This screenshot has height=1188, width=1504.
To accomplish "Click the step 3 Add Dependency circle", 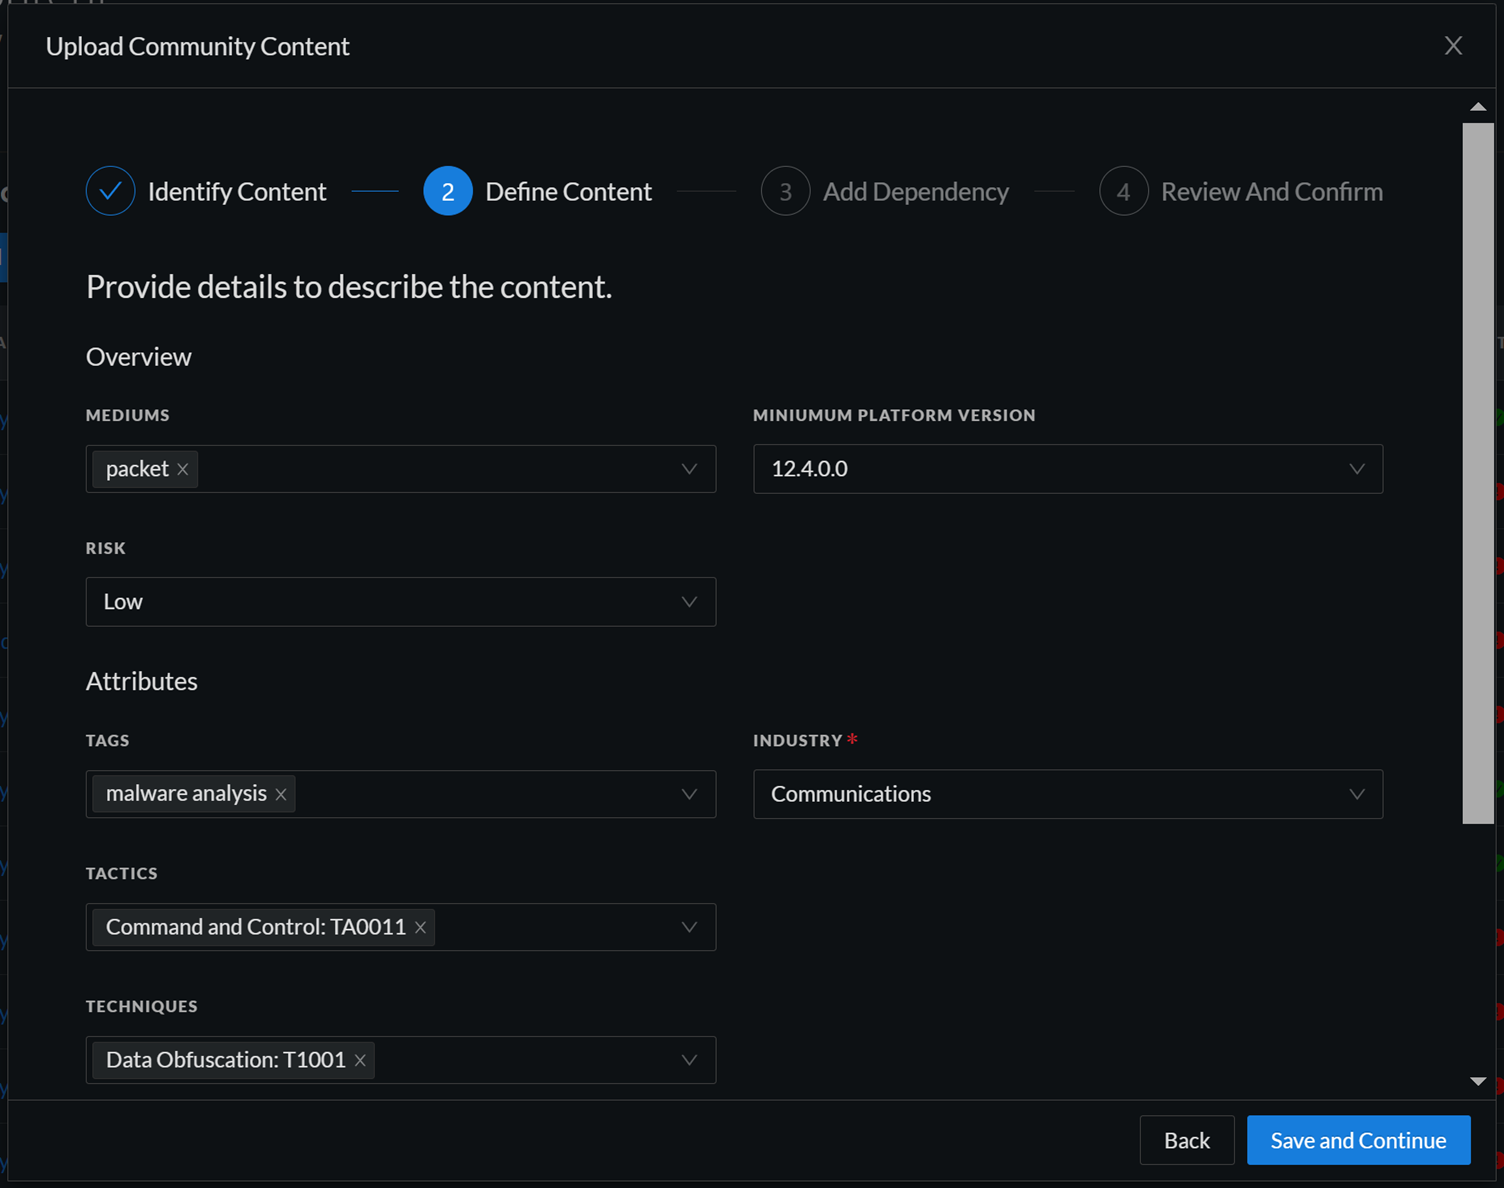I will point(785,191).
